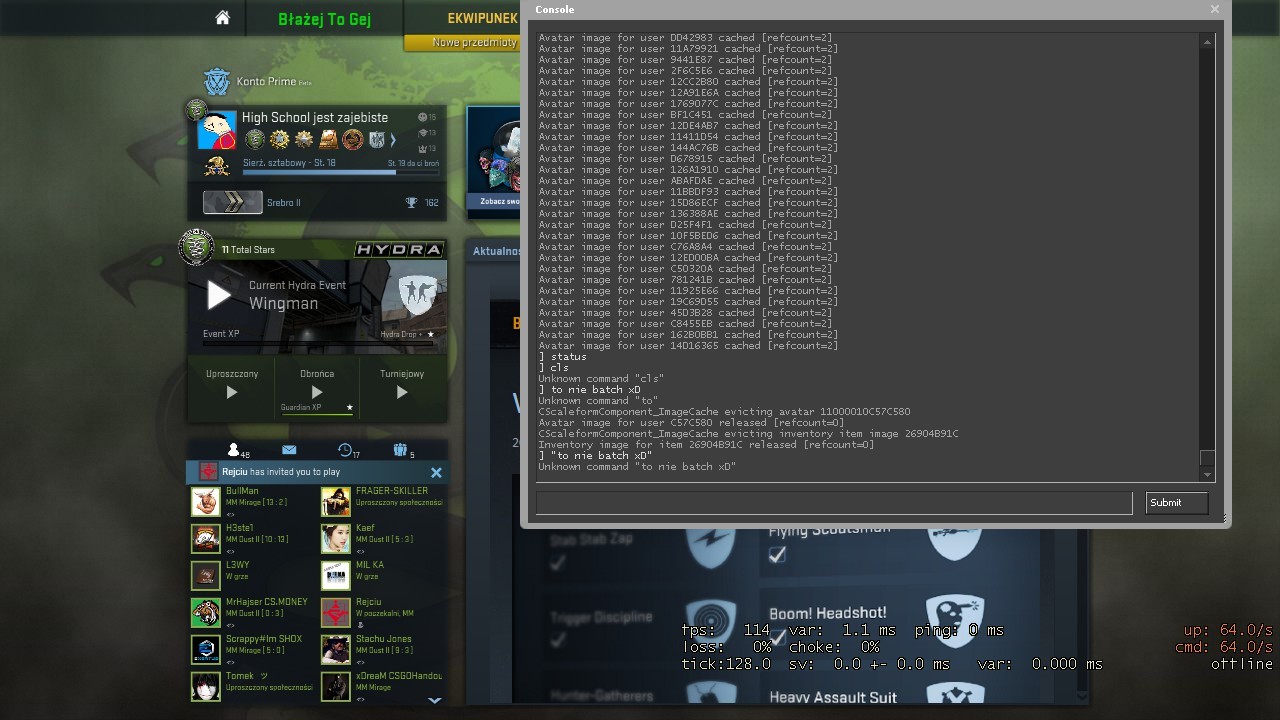This screenshot has width=1280, height=720.
Task: Toggle the Trigger Discipline checkbox
Action: coord(558,641)
